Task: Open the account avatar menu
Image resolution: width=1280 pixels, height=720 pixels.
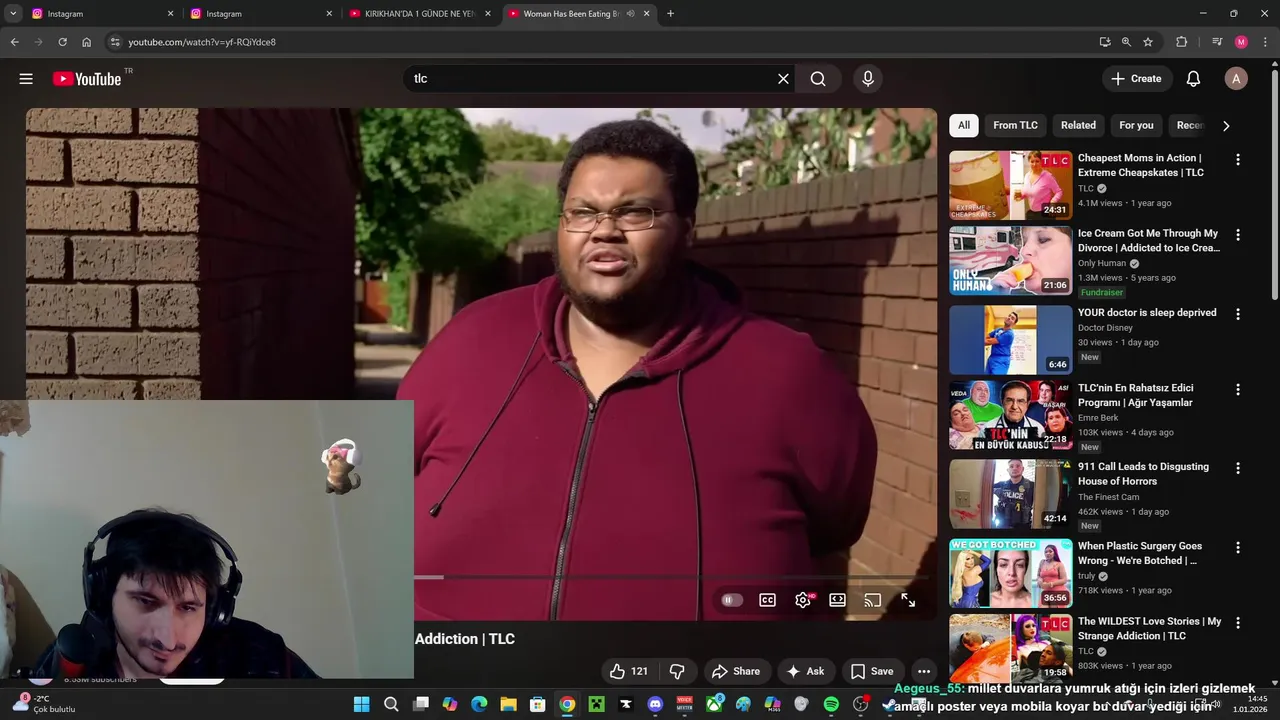Action: [1236, 79]
